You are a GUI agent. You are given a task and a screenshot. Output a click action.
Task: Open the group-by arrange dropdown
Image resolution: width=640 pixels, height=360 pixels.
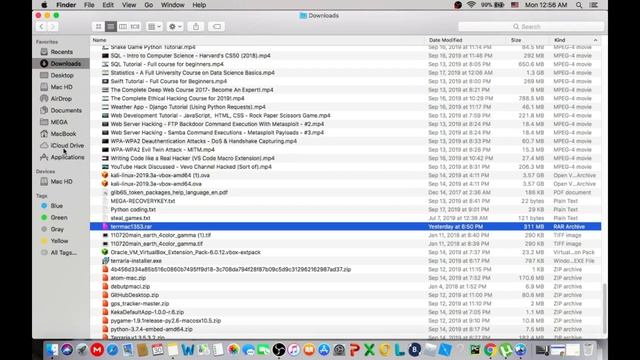(154, 27)
